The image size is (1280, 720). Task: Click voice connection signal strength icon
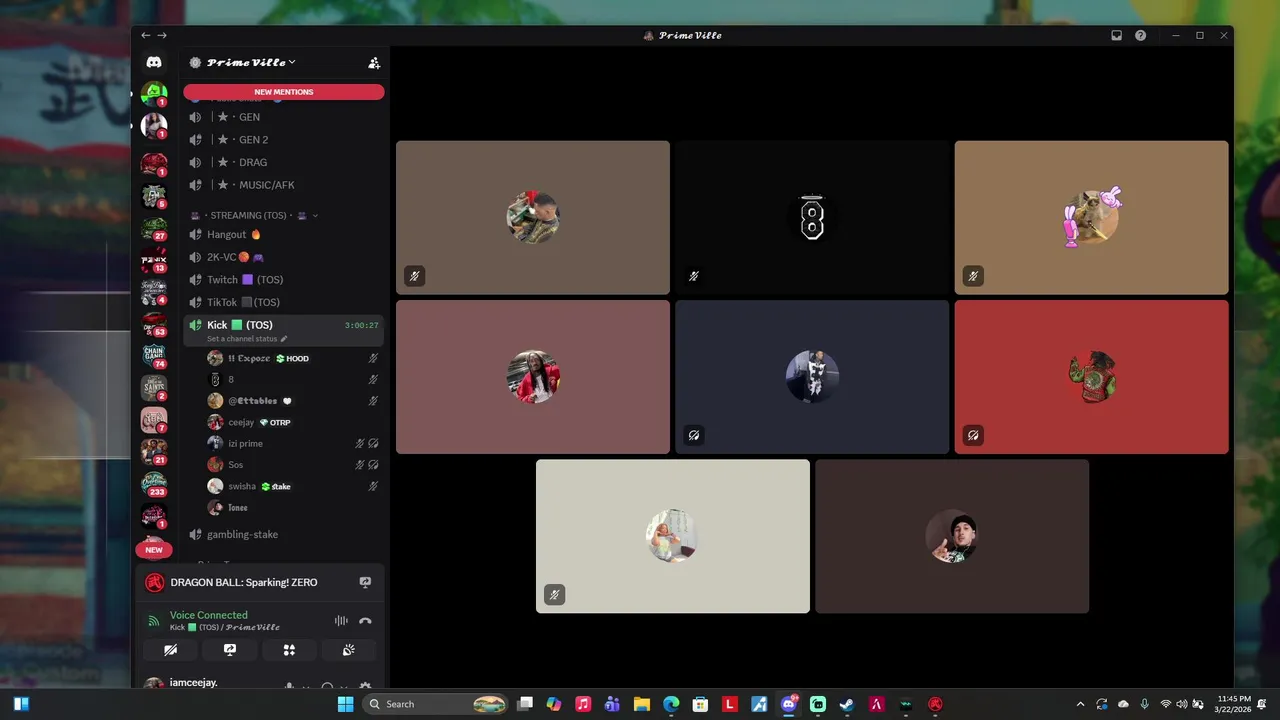tap(153, 621)
